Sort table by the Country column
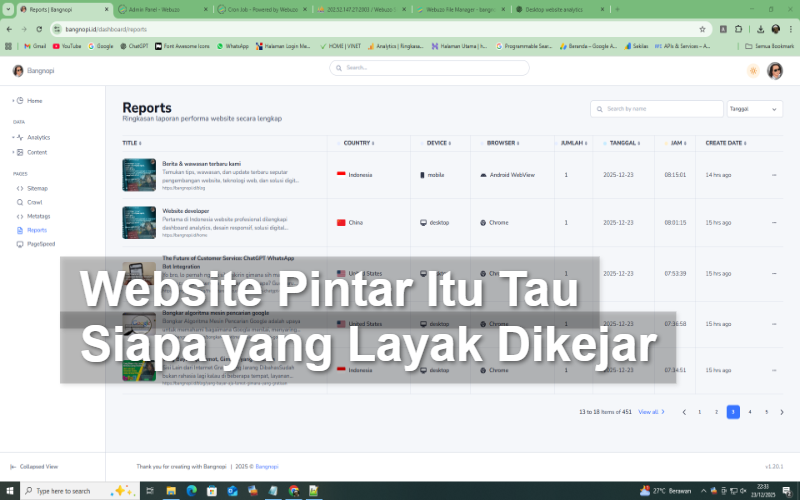The width and height of the screenshot is (800, 500). point(357,143)
